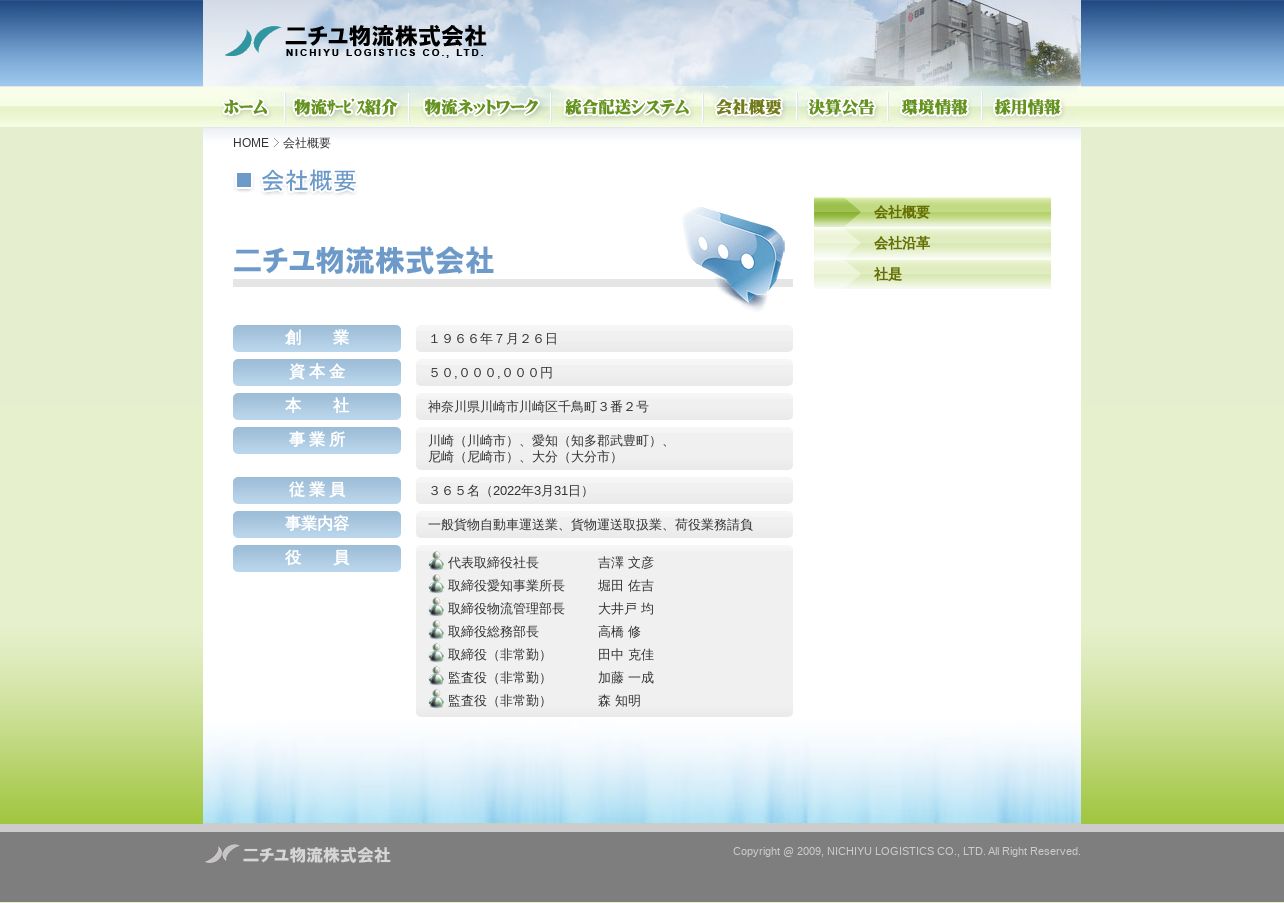Click the name 吉澤 文彦
Image resolution: width=1284 pixels, height=903 pixels.
click(626, 563)
